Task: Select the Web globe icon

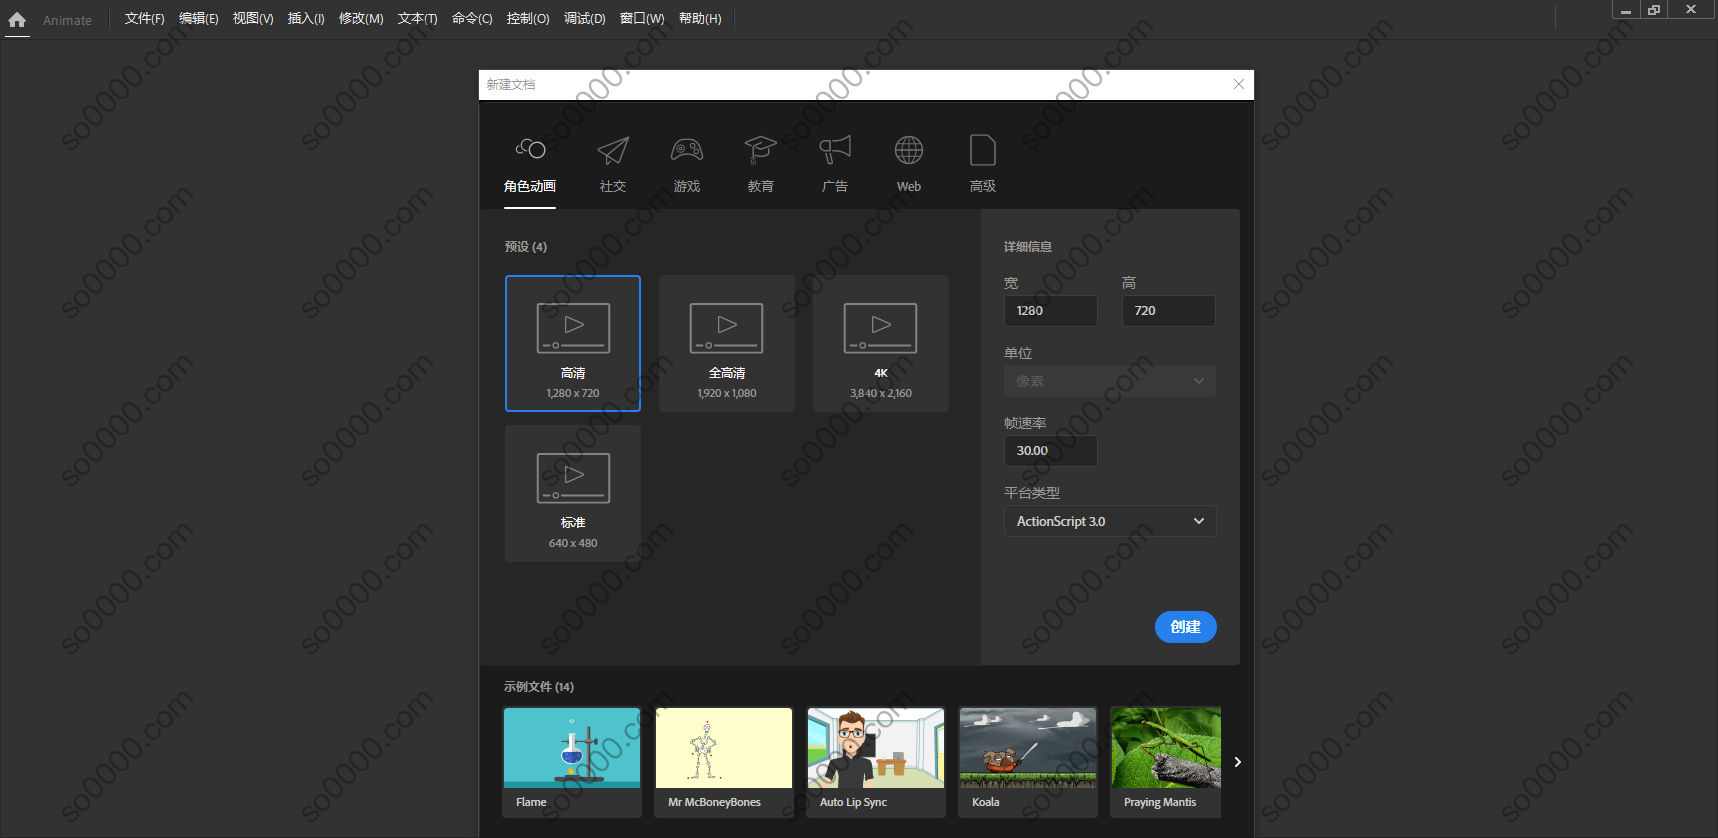Action: (x=908, y=152)
